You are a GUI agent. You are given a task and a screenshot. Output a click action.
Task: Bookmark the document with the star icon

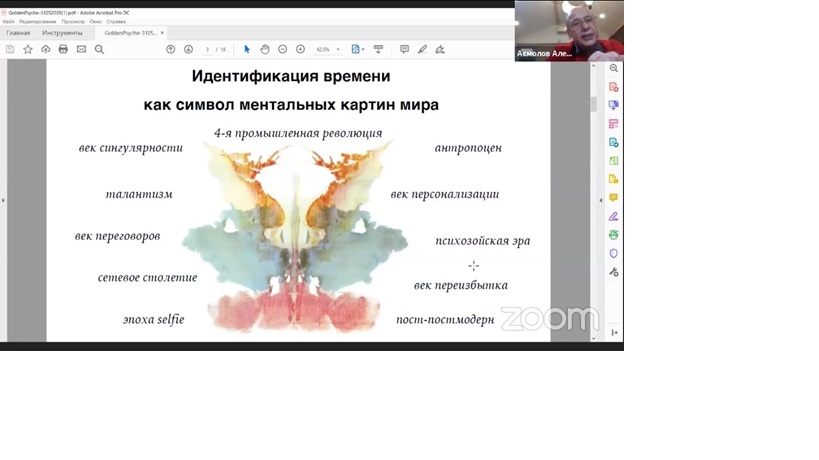27,49
